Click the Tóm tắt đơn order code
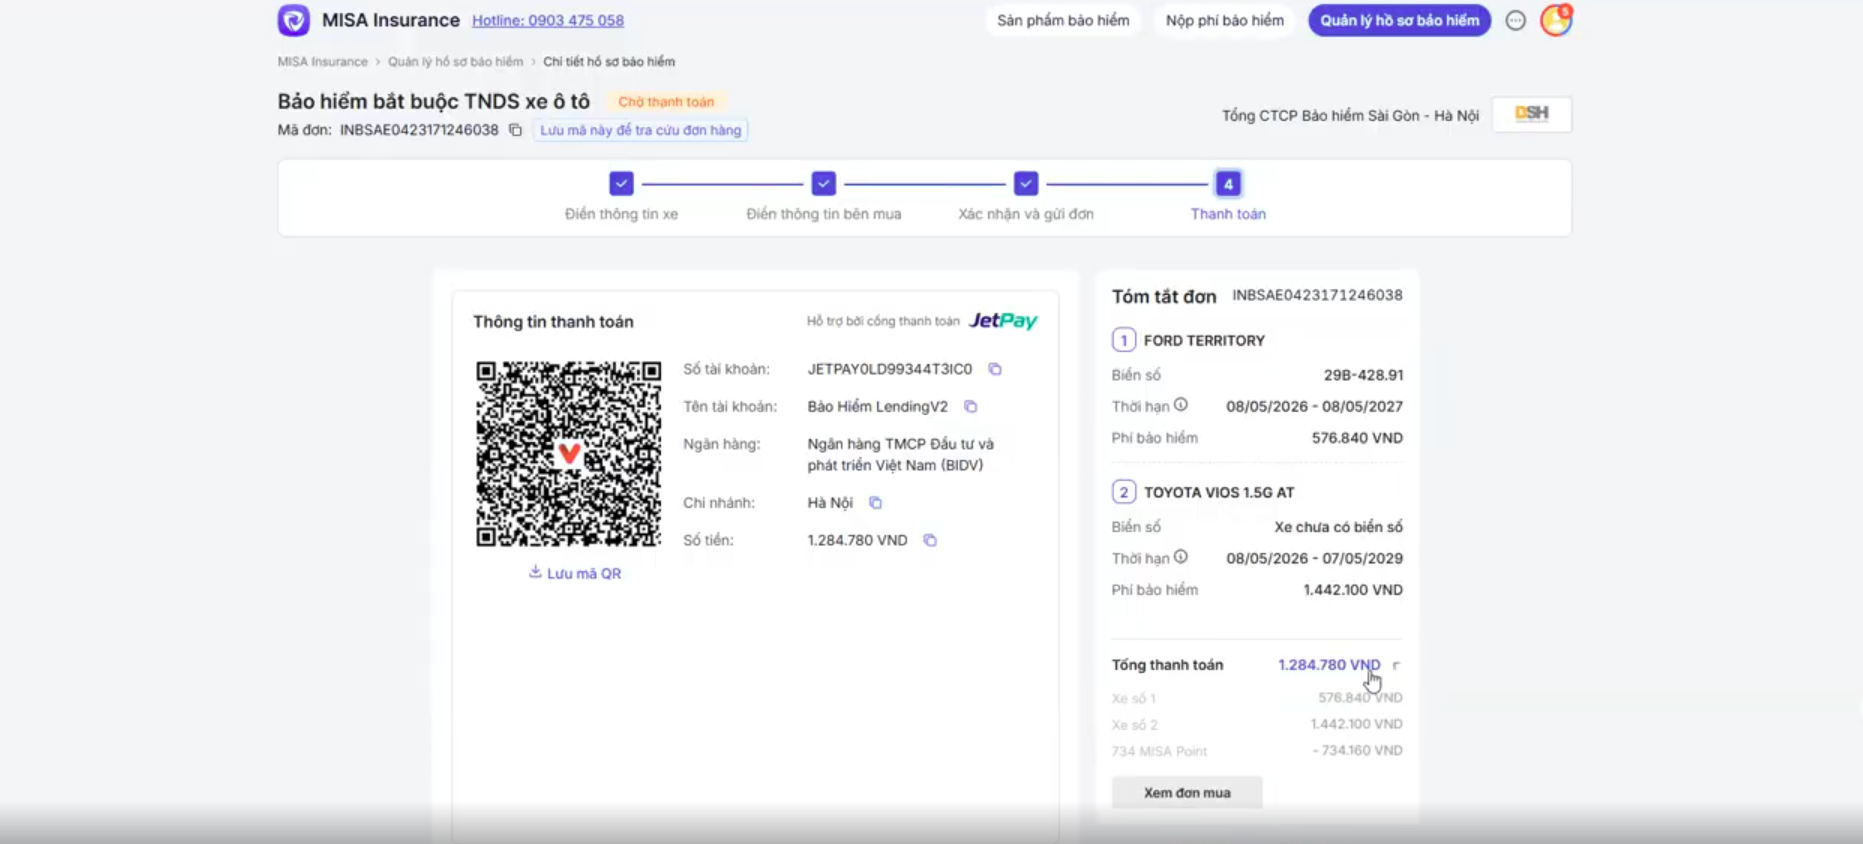The width and height of the screenshot is (1863, 844). coord(1317,295)
